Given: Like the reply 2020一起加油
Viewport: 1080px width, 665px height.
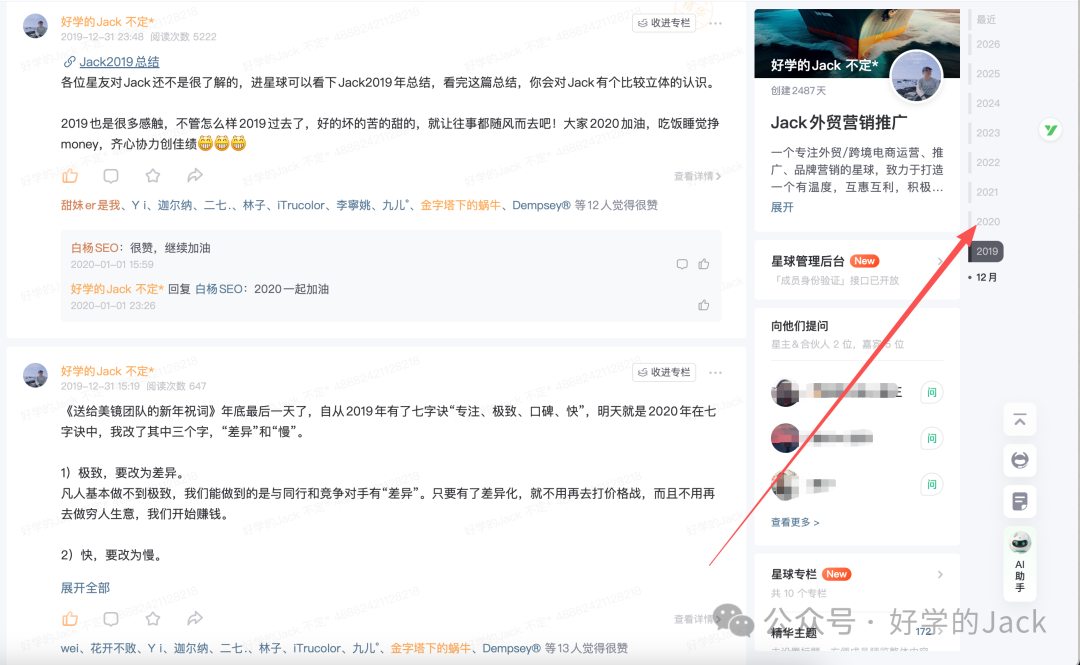Looking at the screenshot, I should [x=704, y=305].
